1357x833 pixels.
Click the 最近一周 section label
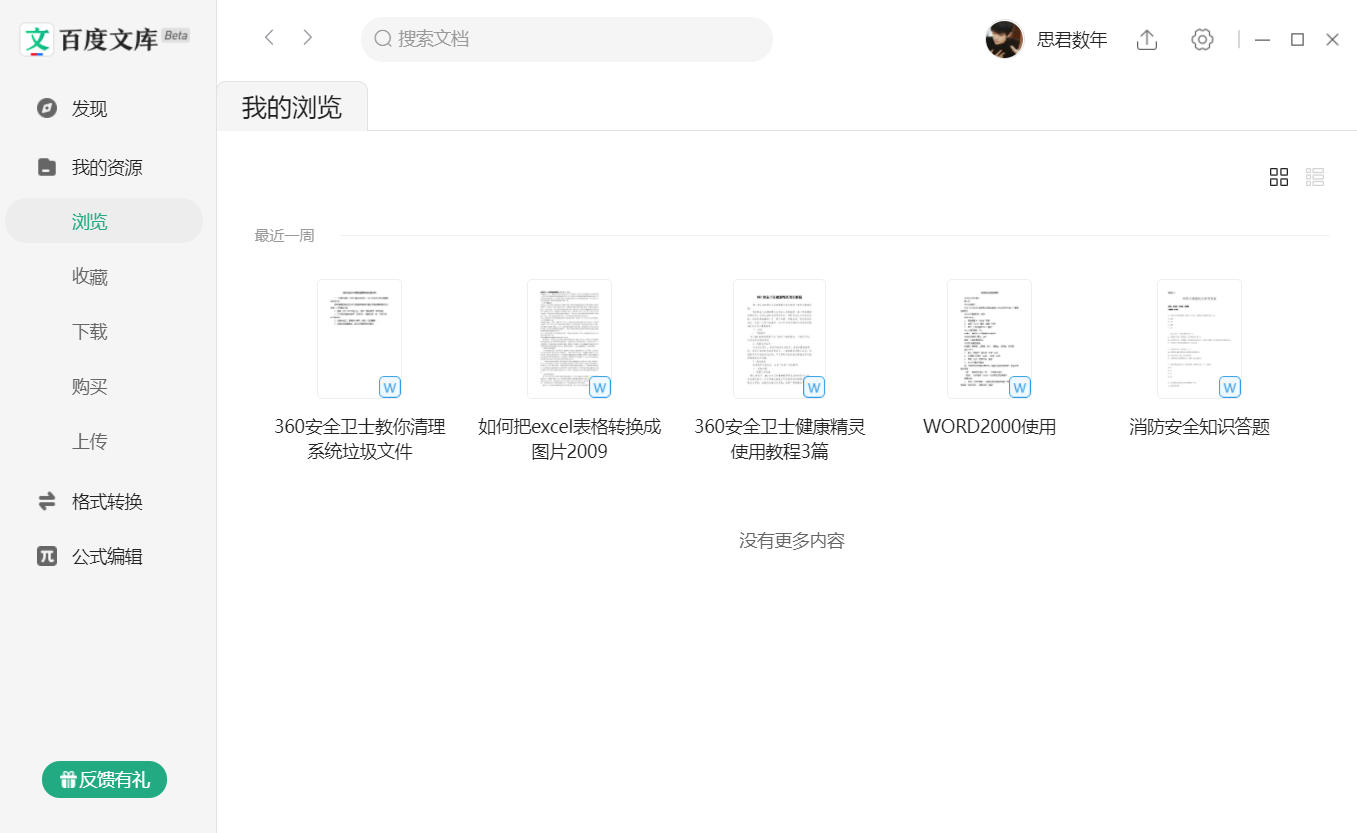click(284, 235)
